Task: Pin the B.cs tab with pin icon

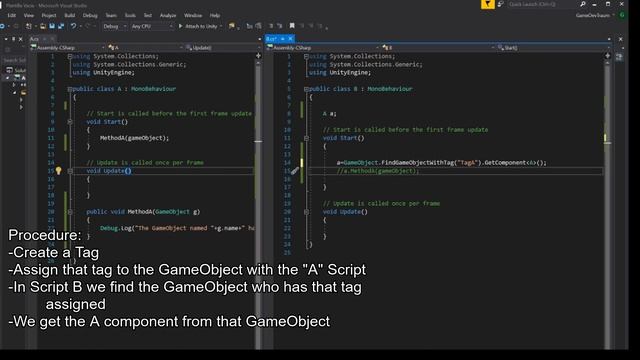Action: click(282, 39)
